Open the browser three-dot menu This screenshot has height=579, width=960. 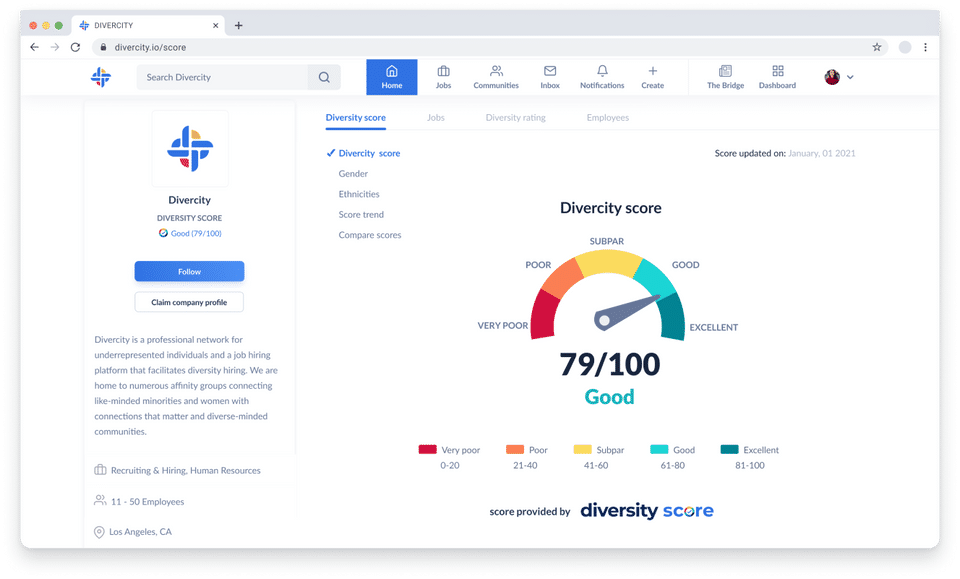coord(926,47)
